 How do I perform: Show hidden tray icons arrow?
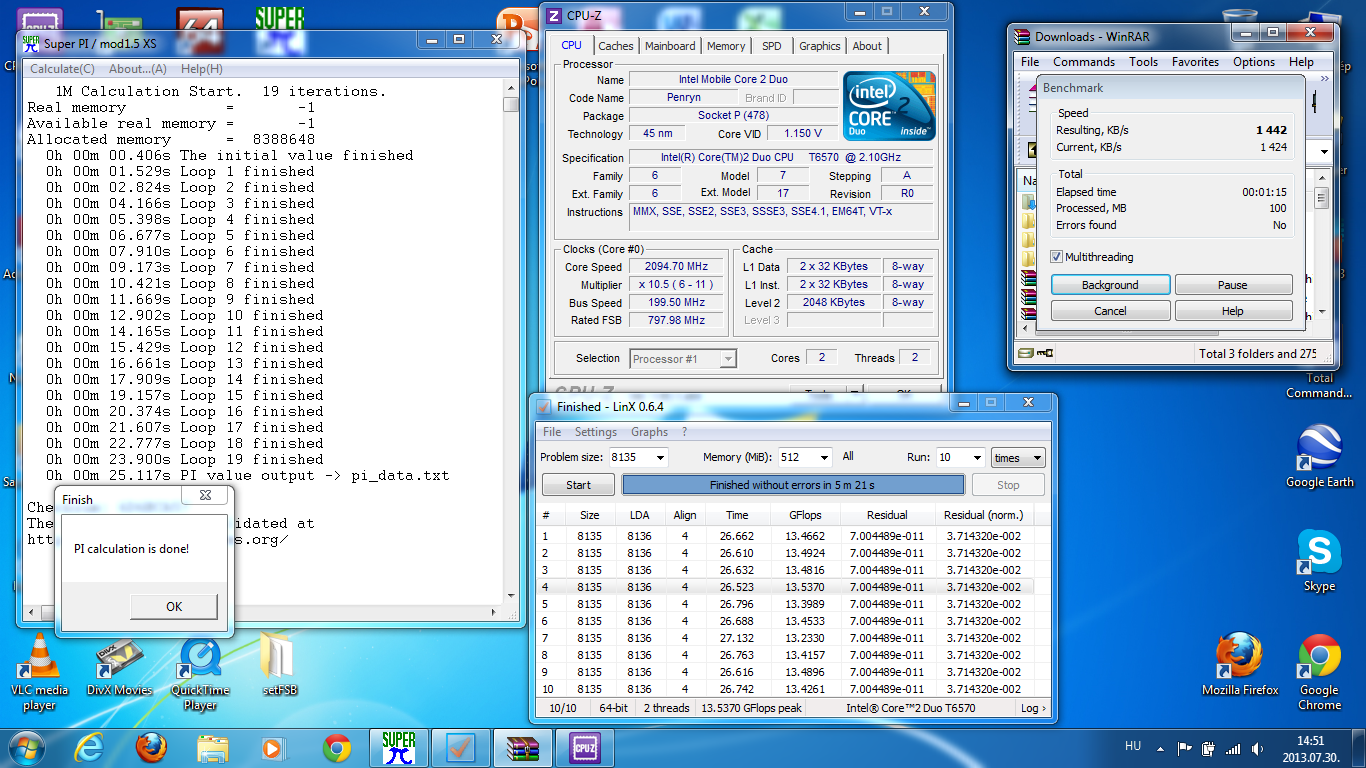tap(1159, 748)
